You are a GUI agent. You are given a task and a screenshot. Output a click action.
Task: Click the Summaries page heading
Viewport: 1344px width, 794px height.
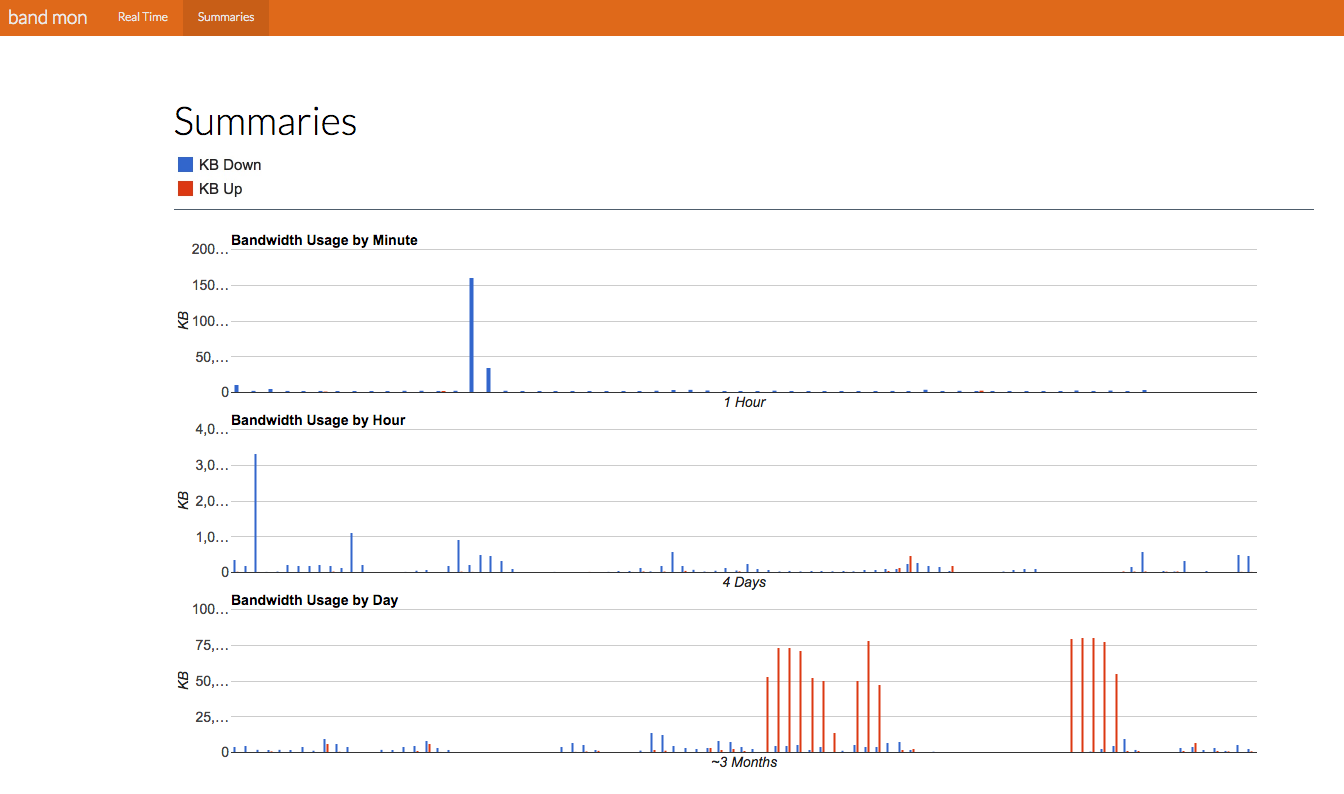[x=265, y=122]
